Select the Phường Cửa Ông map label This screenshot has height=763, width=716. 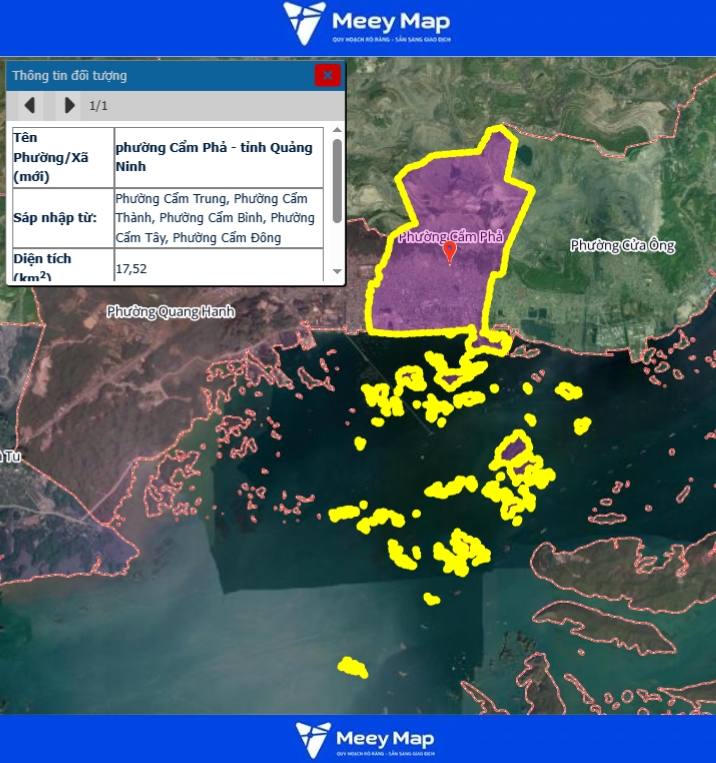click(x=622, y=245)
